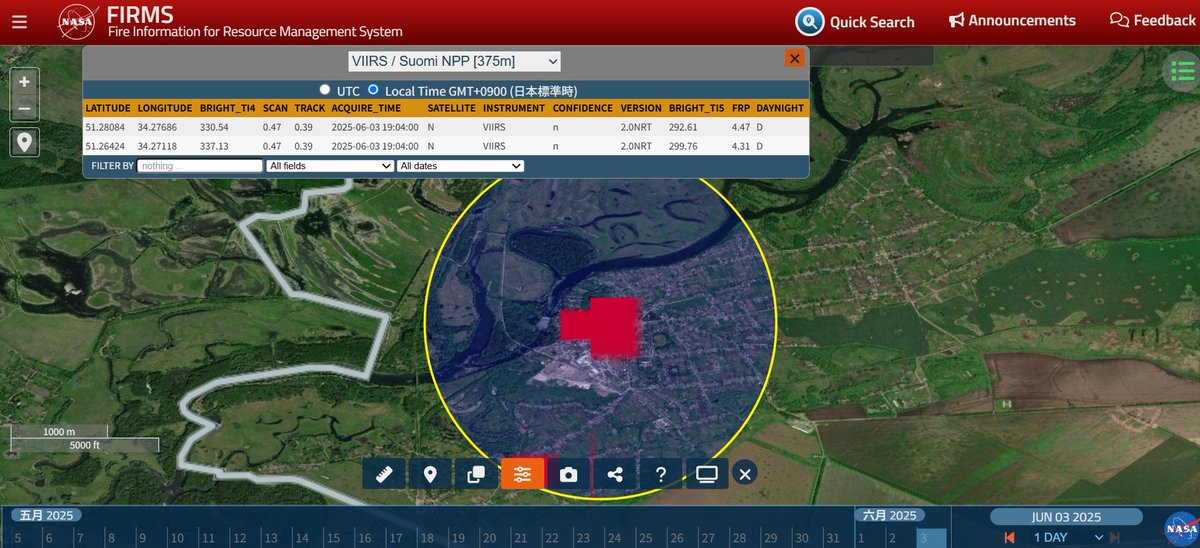This screenshot has height=548, width=1200.
Task: Select row with latitude 51.26424
Action: click(446, 146)
